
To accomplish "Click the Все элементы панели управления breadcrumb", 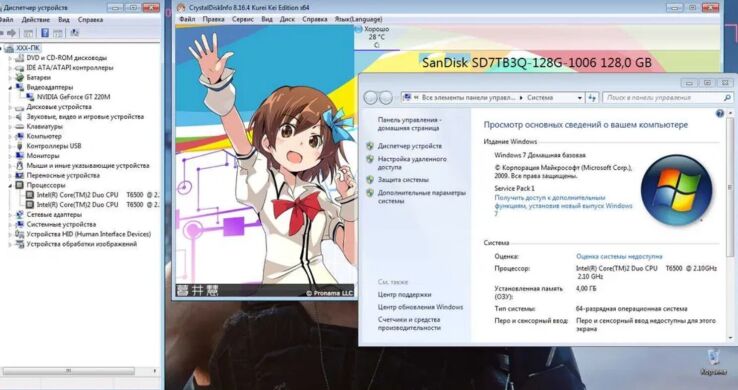I will [468, 98].
